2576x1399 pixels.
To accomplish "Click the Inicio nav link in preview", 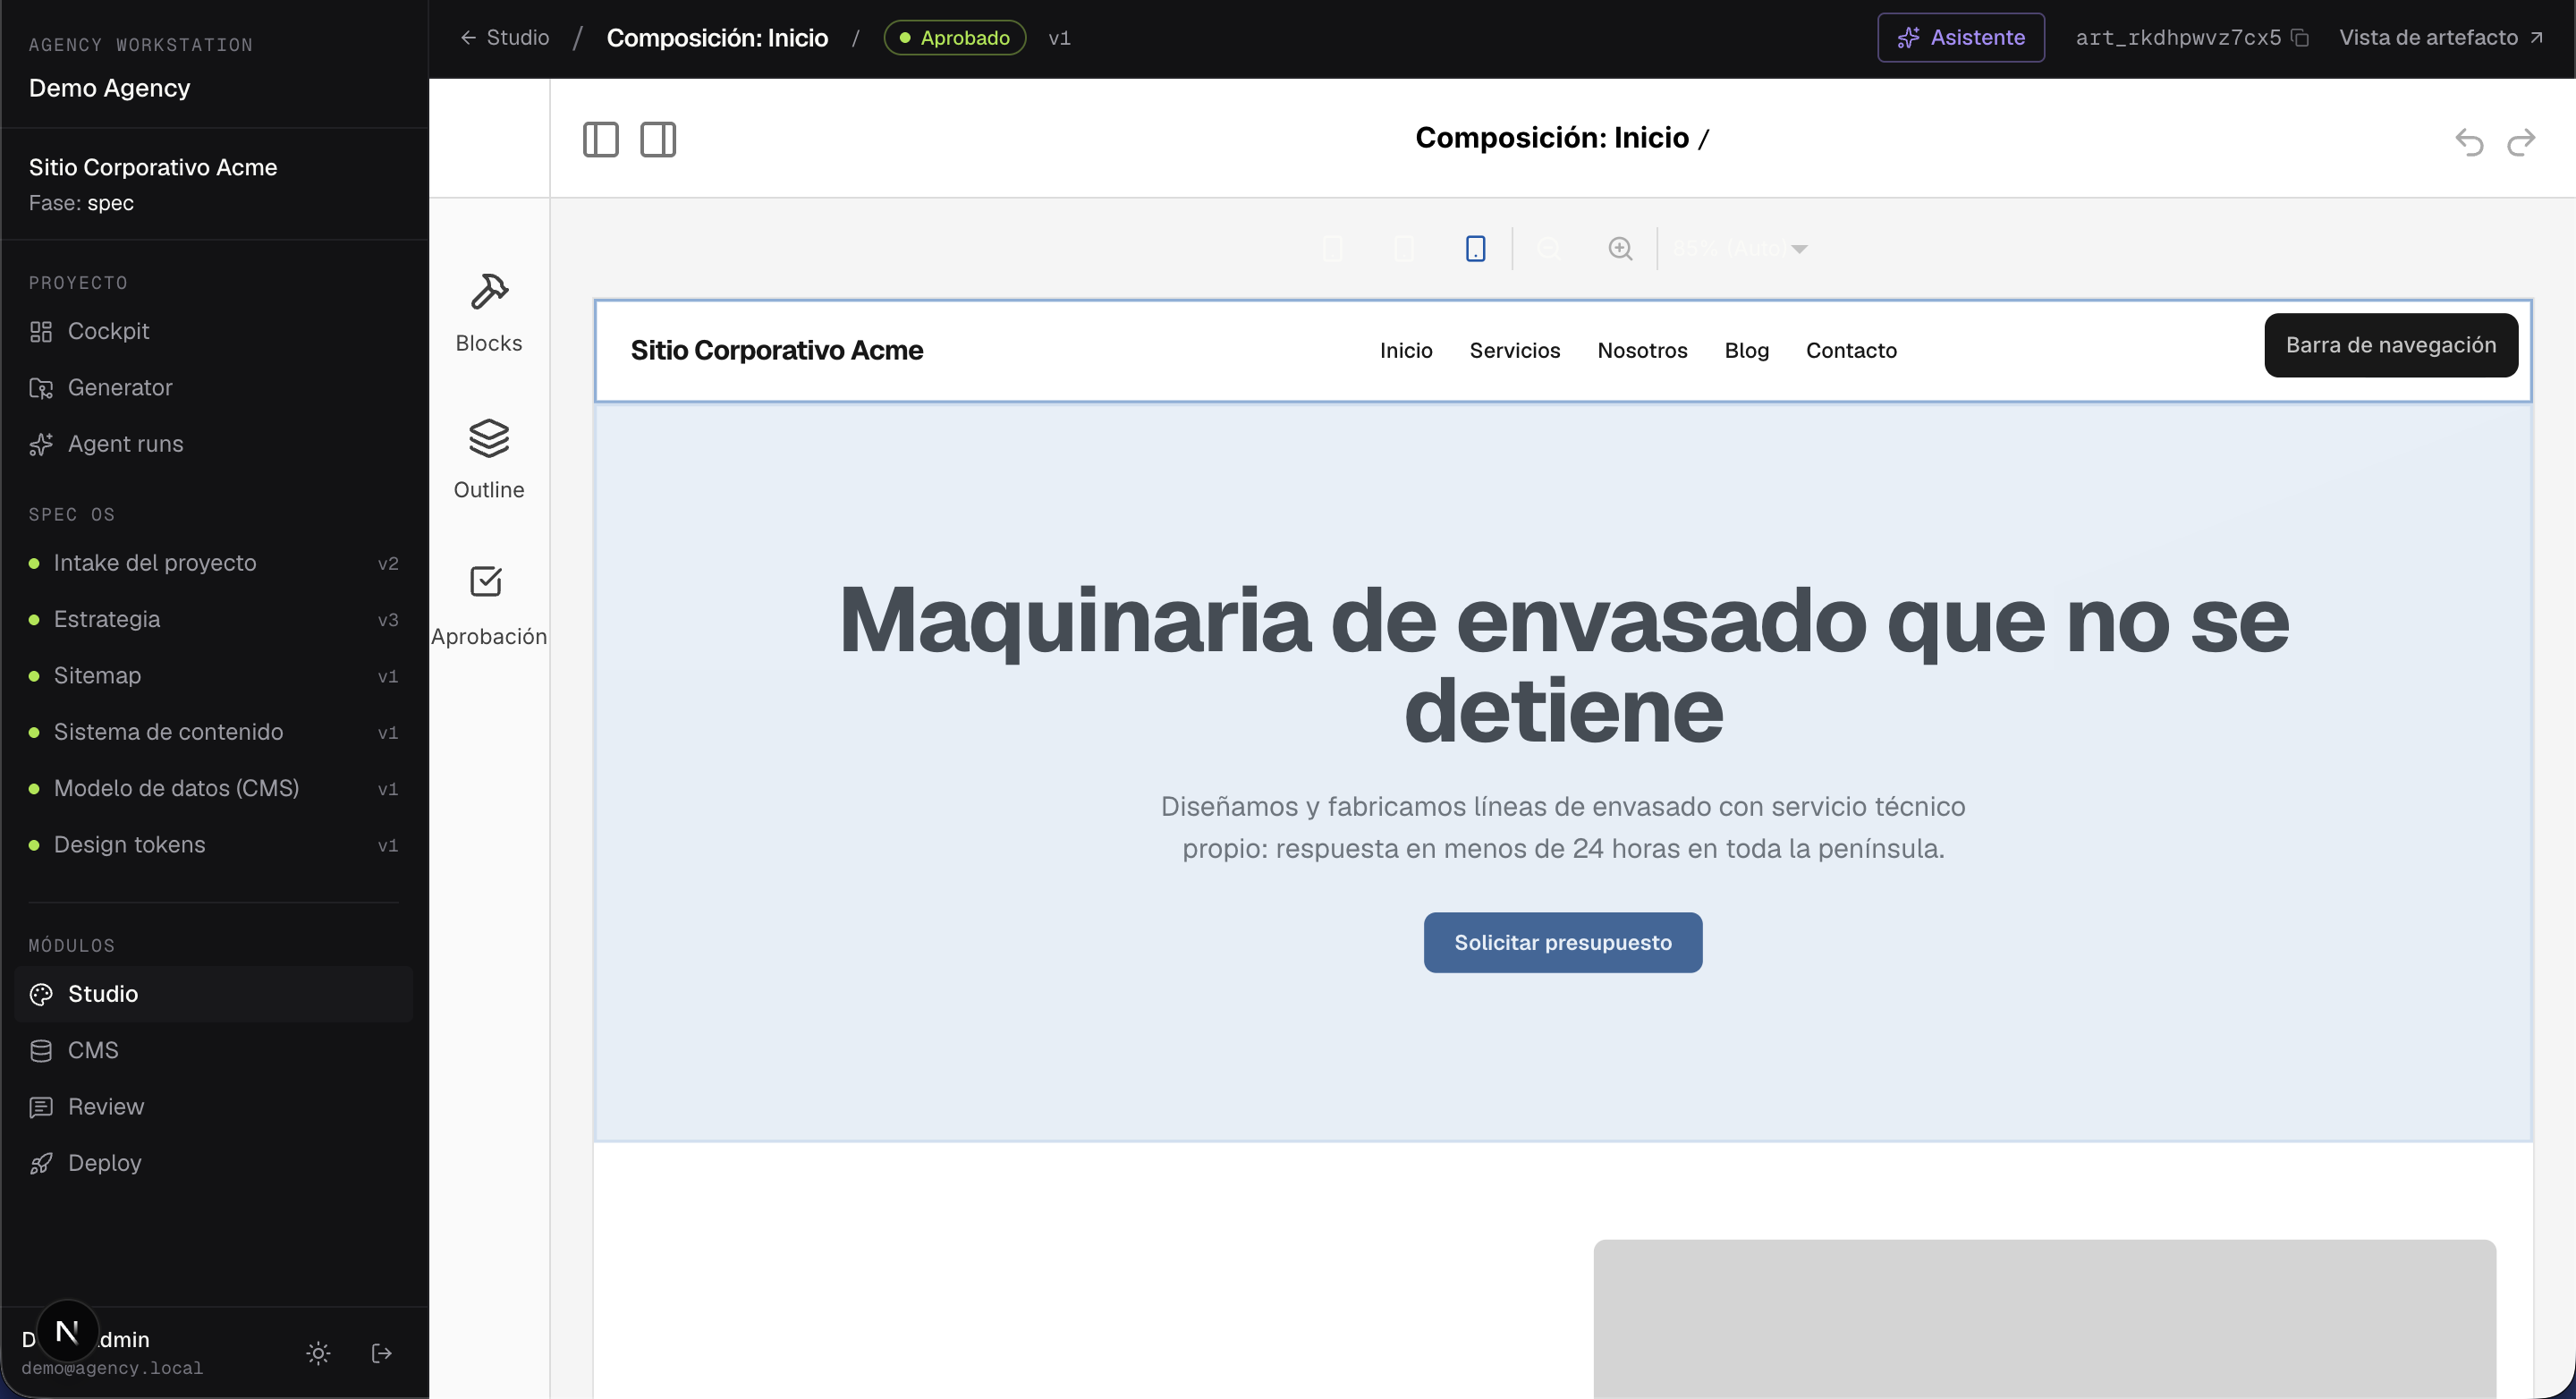I will coord(1406,350).
